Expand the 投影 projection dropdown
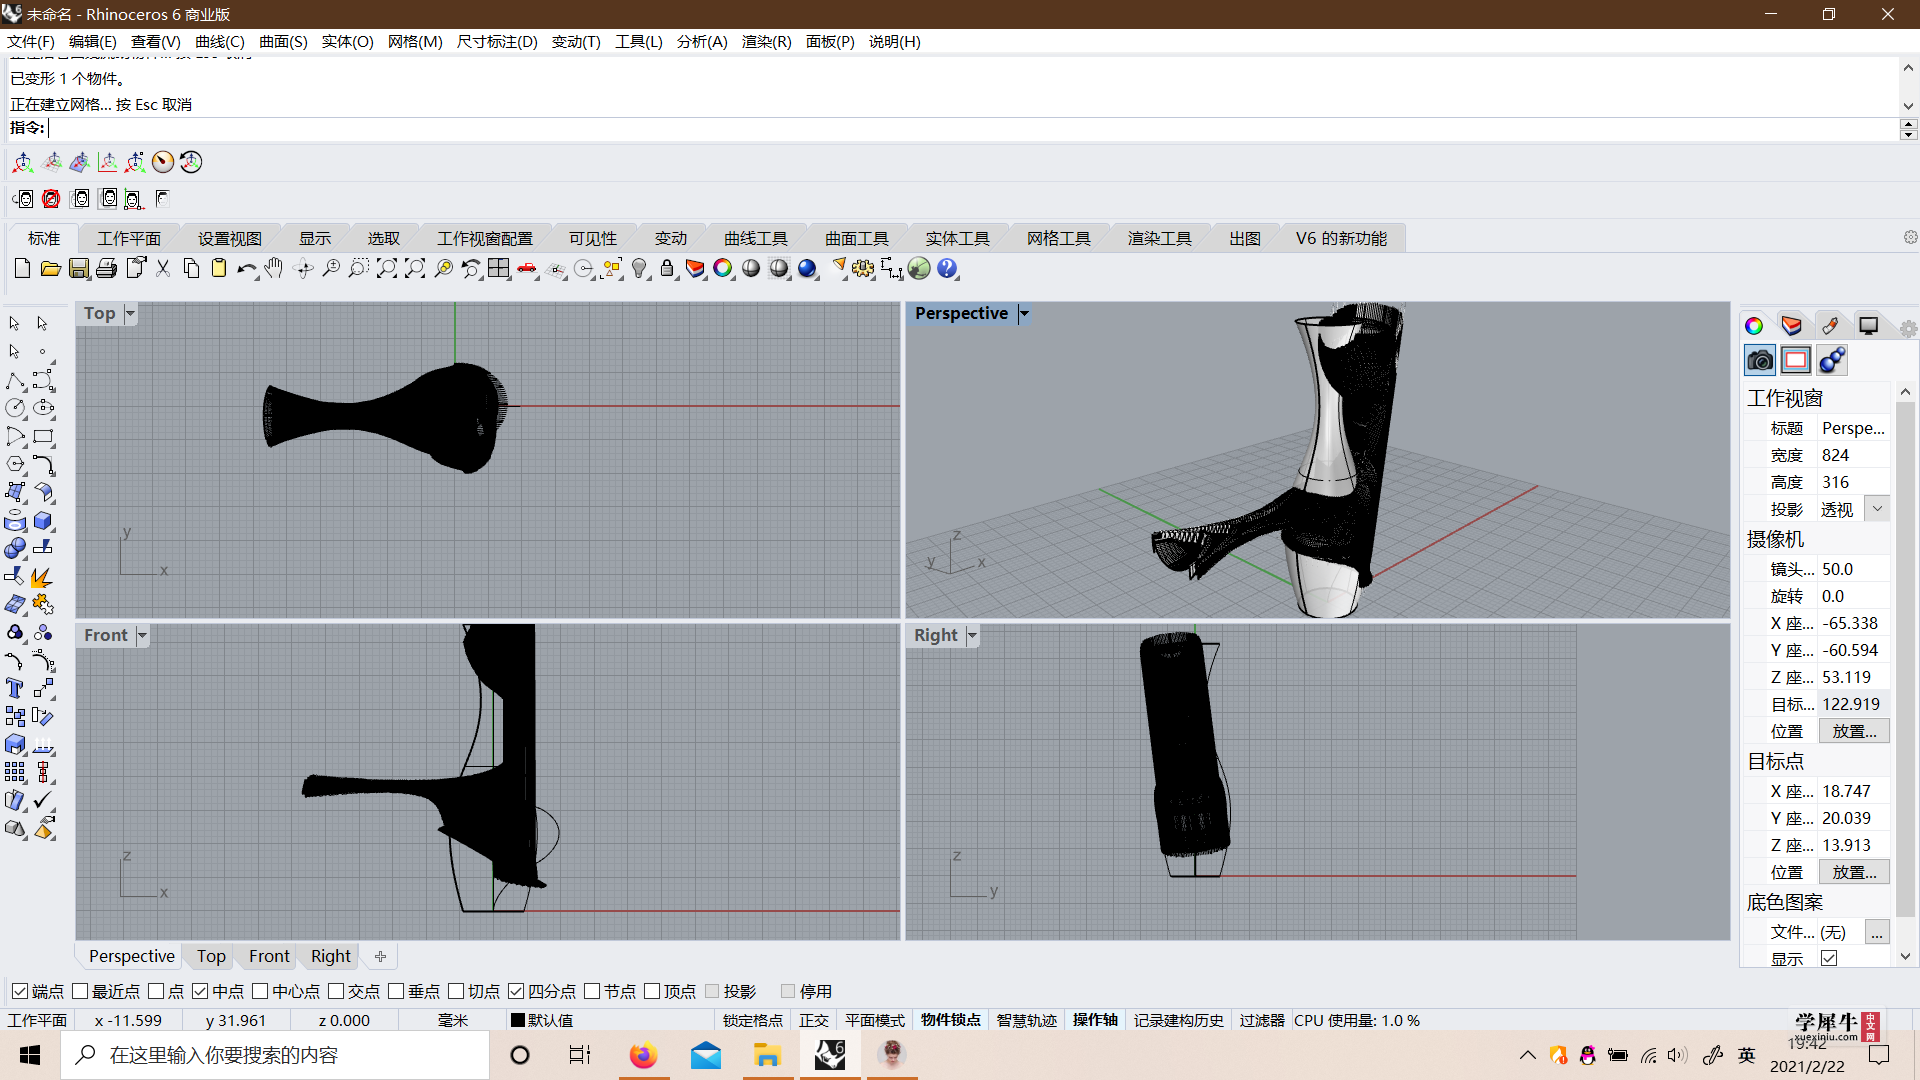 click(x=1878, y=509)
